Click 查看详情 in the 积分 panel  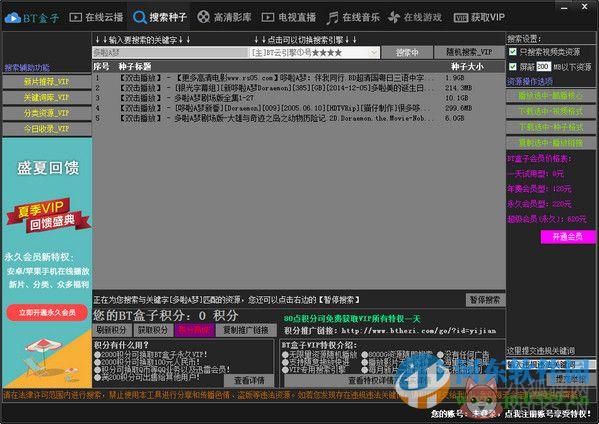pyautogui.click(x=249, y=380)
